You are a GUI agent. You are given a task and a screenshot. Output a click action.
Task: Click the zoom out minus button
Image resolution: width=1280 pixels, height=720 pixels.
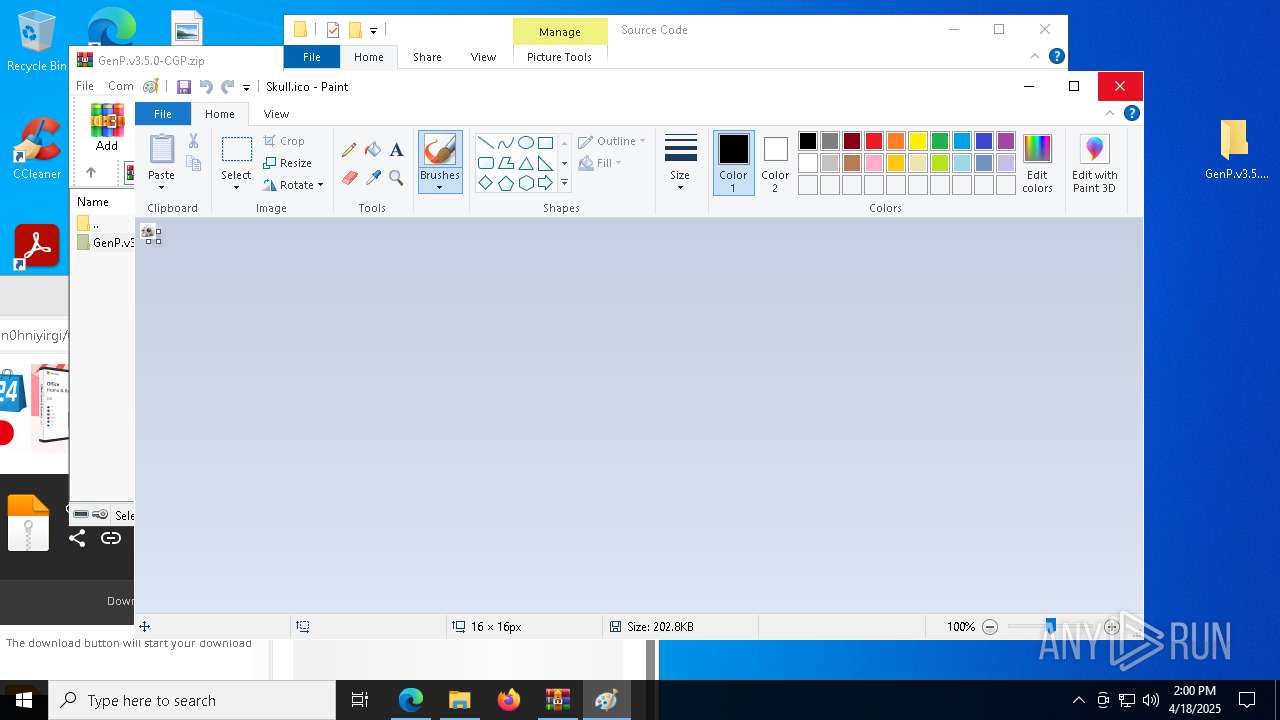tap(990, 627)
